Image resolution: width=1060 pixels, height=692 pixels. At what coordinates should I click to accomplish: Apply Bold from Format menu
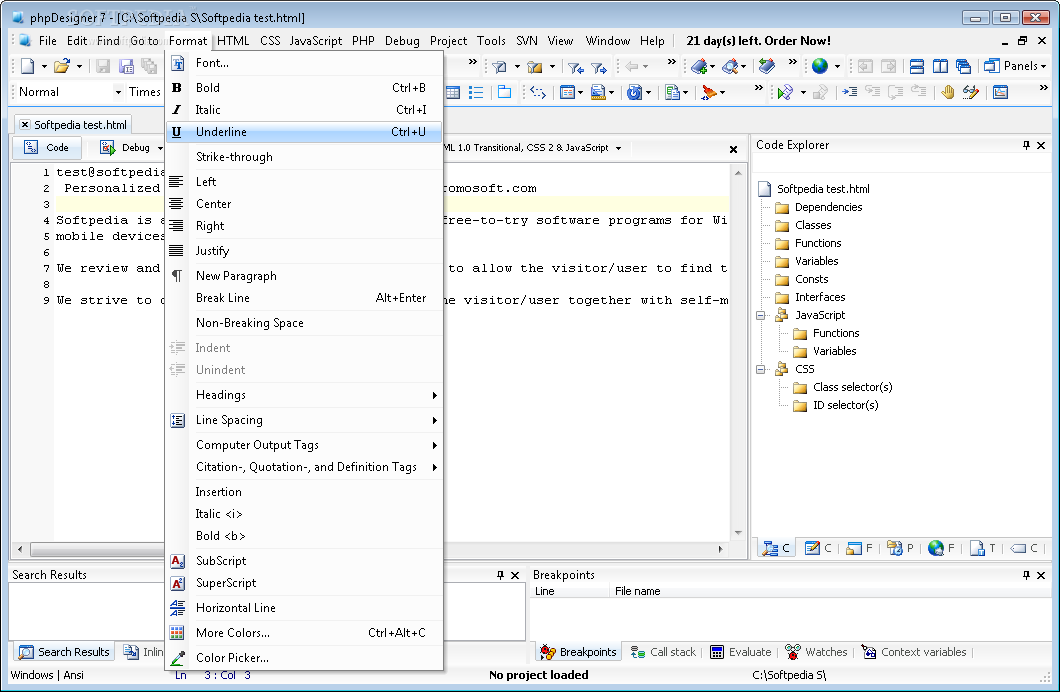[304, 88]
